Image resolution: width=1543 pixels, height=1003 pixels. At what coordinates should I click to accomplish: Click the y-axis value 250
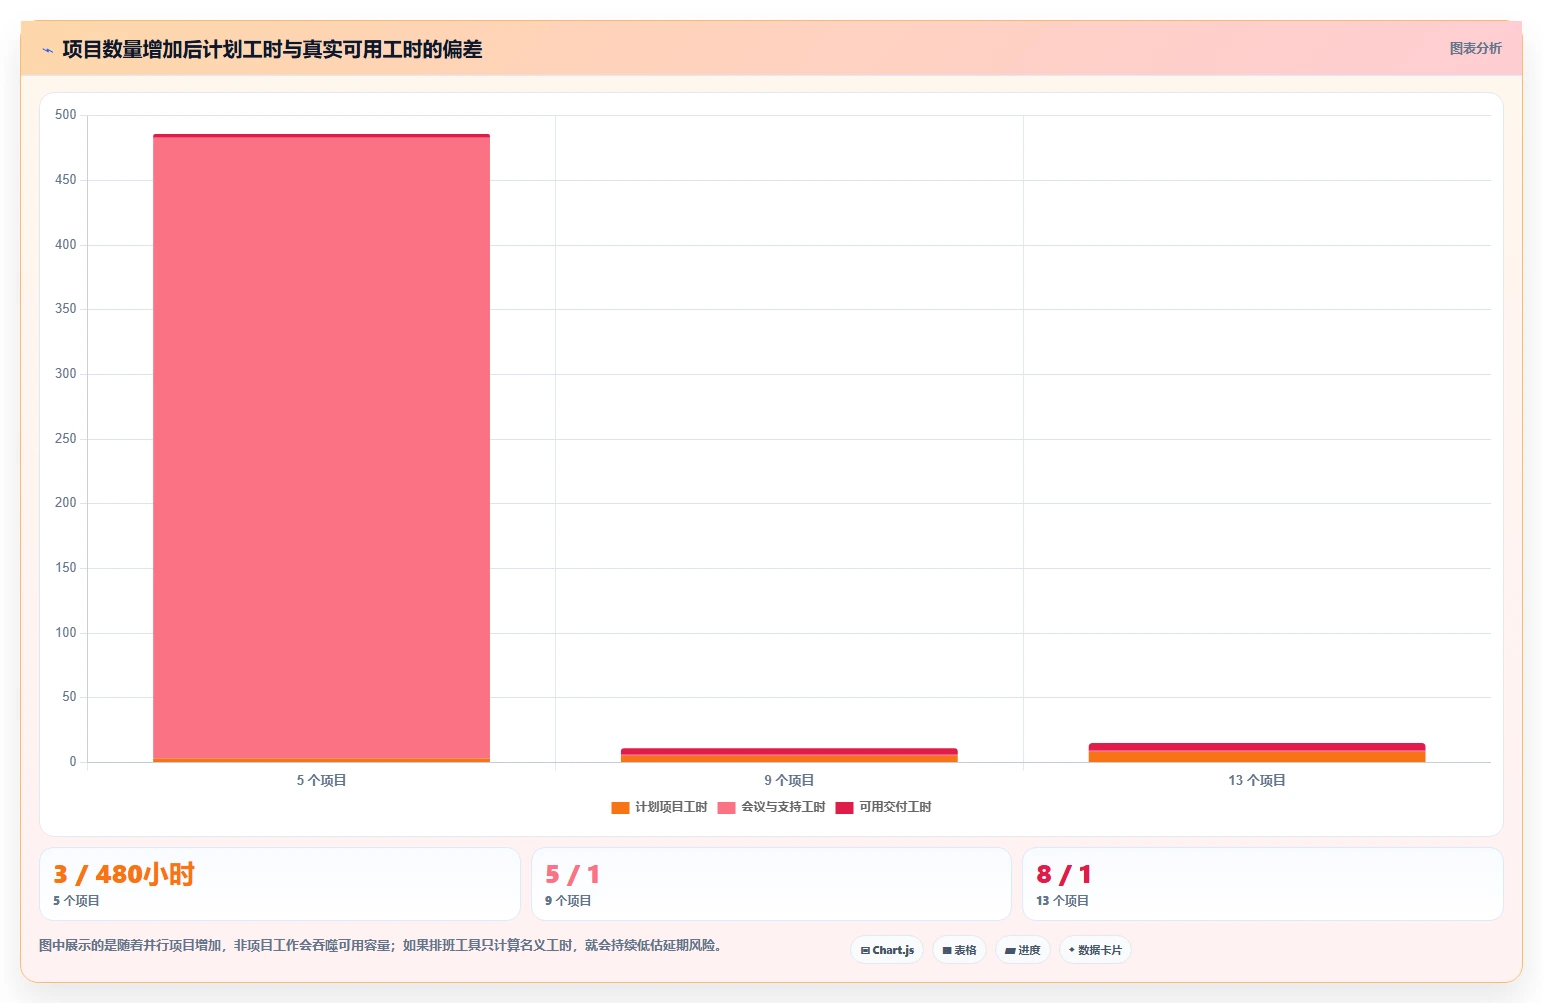point(66,438)
